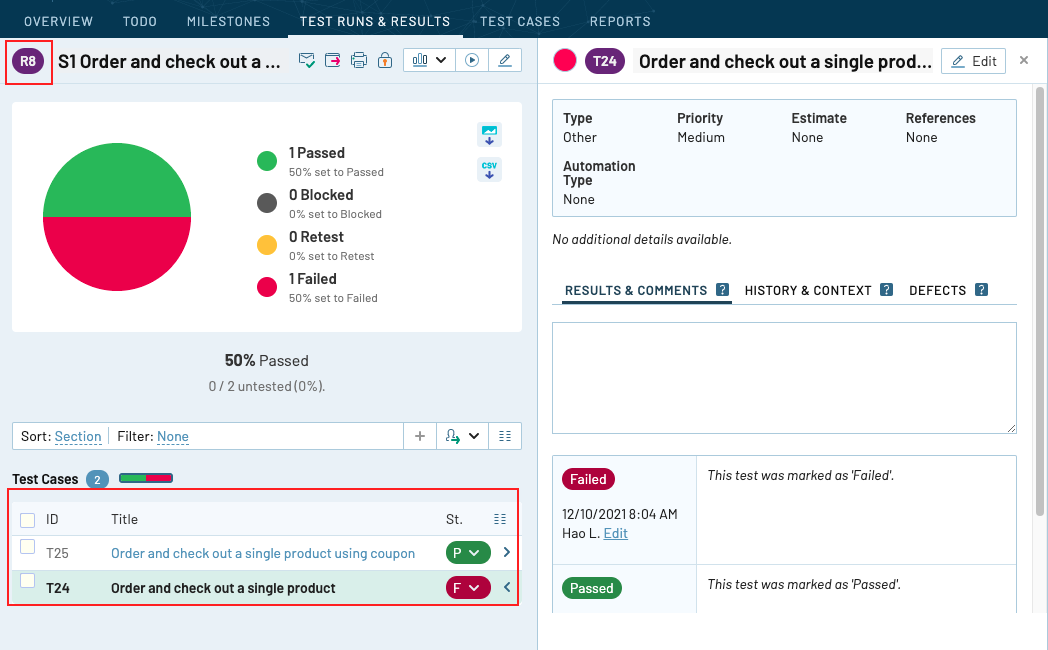This screenshot has height=650, width=1048.
Task: Click the export run icon with pink arrow
Action: (x=334, y=60)
